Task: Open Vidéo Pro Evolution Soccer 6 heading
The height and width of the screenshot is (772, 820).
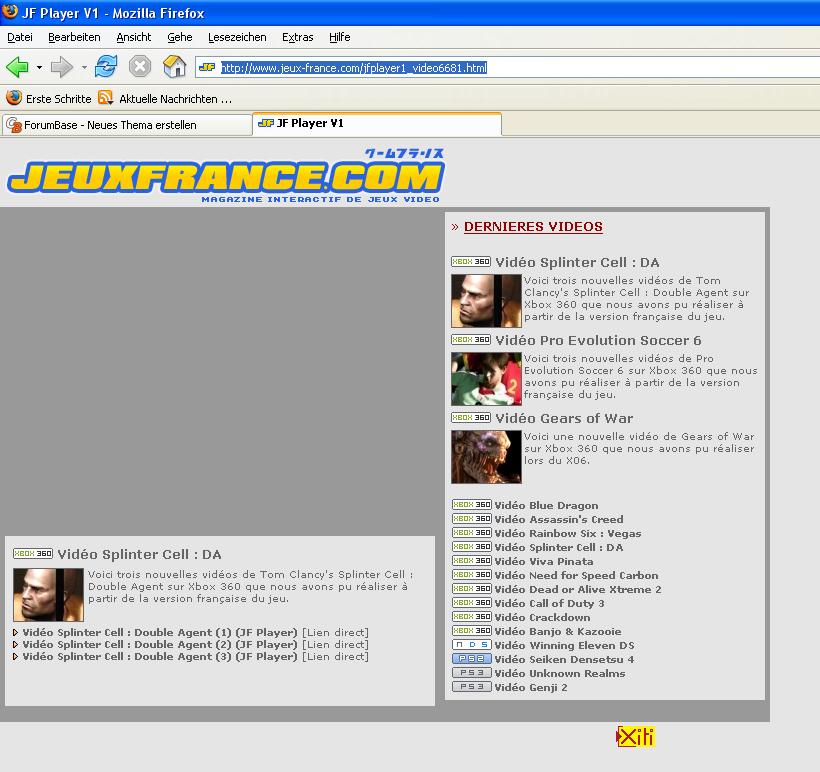Action: (598, 340)
